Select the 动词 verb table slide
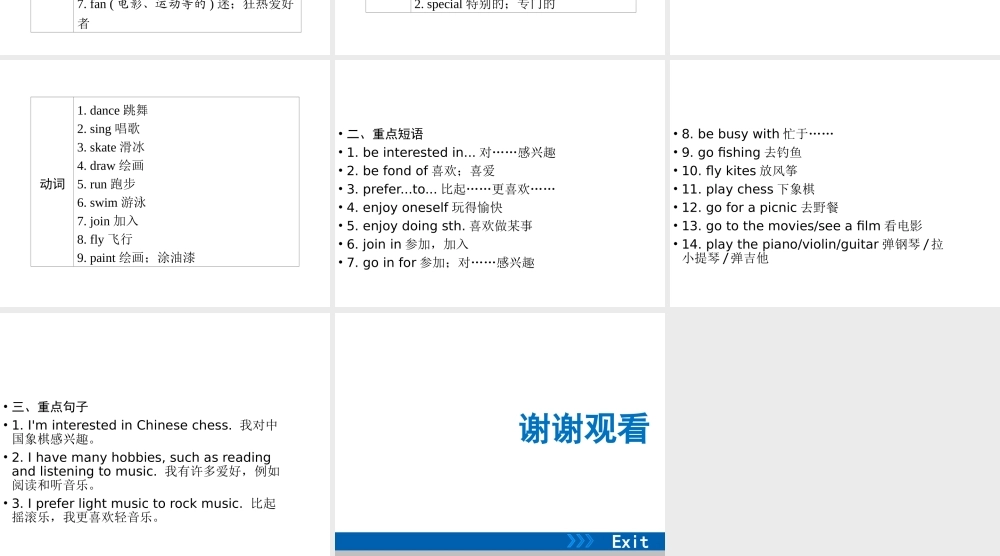This screenshot has height=556, width=1000. click(165, 183)
